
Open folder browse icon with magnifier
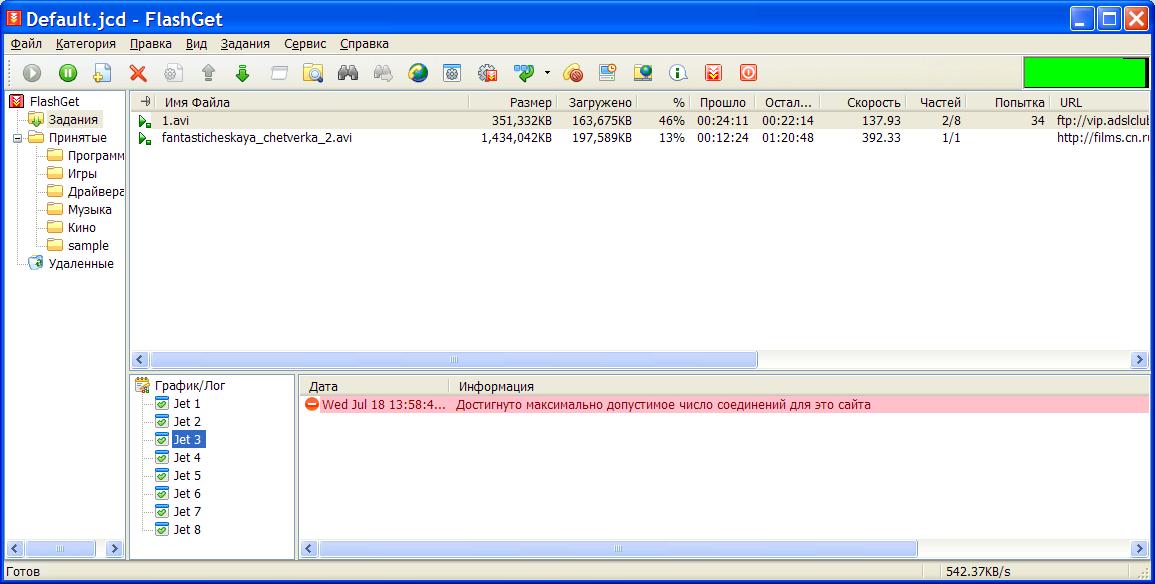coord(313,73)
